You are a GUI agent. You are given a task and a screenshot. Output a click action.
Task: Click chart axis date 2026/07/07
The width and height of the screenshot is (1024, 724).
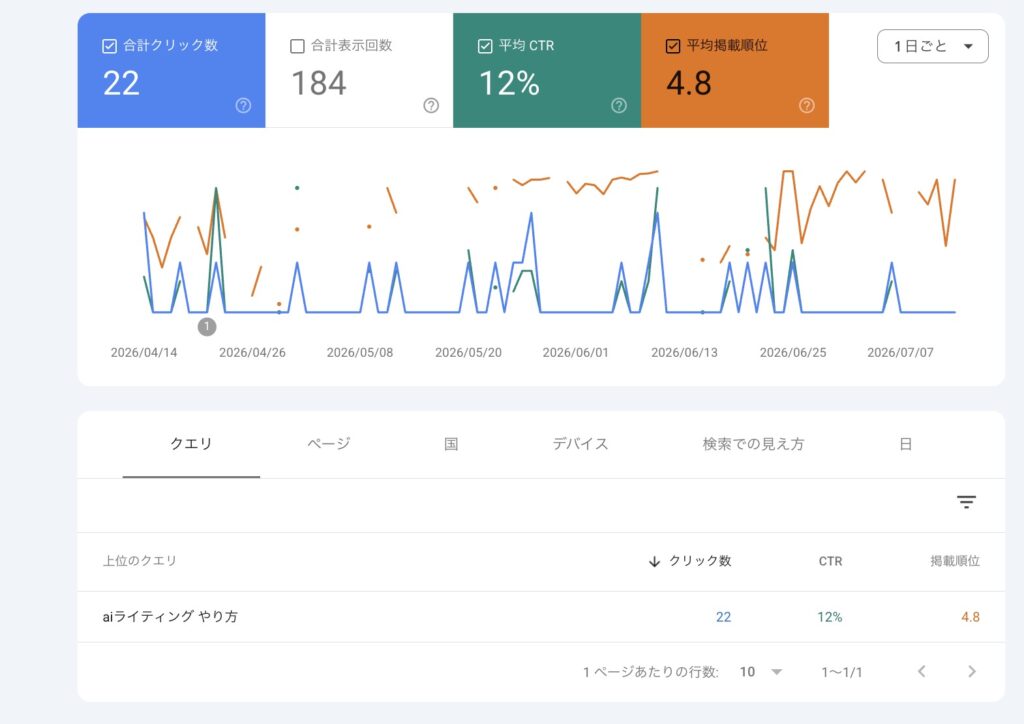[x=900, y=353]
